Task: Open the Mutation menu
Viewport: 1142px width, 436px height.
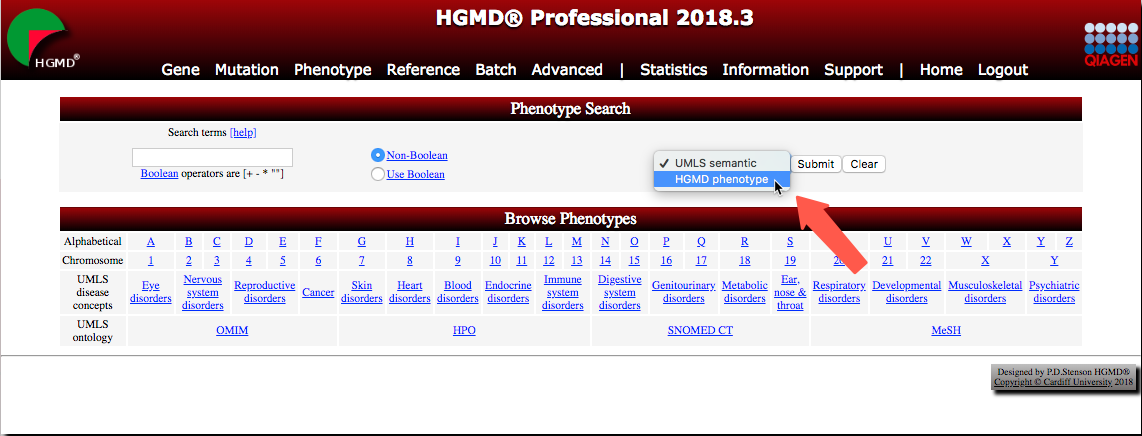Action: pyautogui.click(x=247, y=70)
